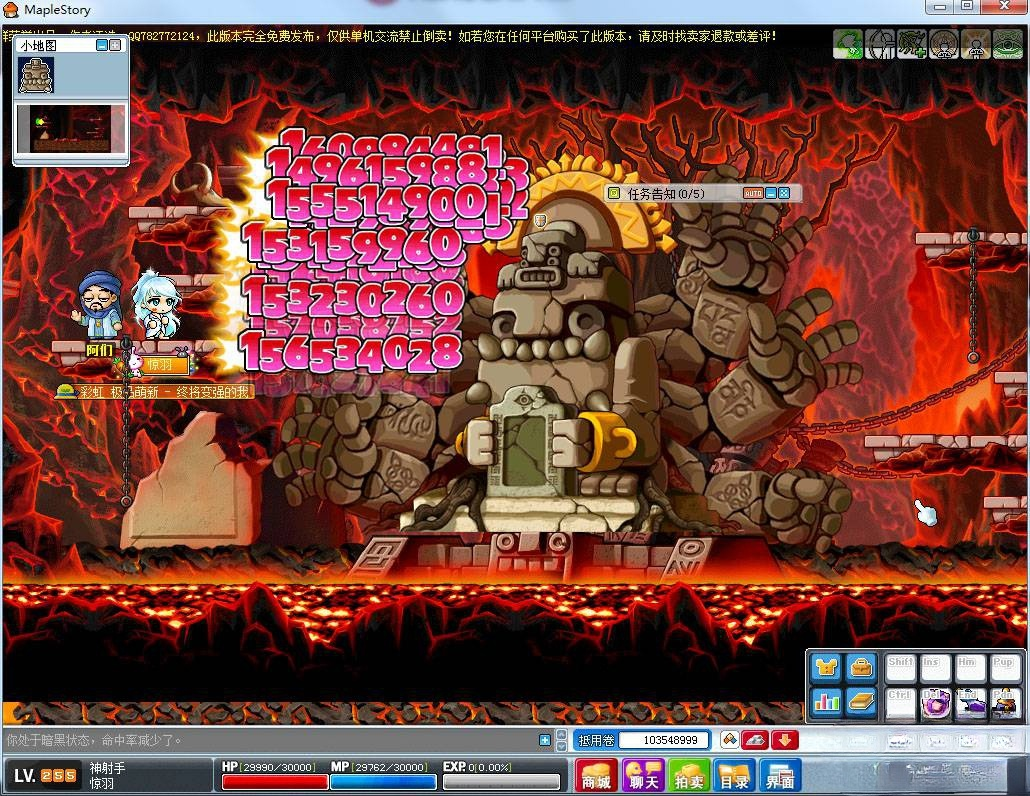Screen dimensions: 1030x796
Task: Expand the chat window with plus button
Action: pos(545,740)
